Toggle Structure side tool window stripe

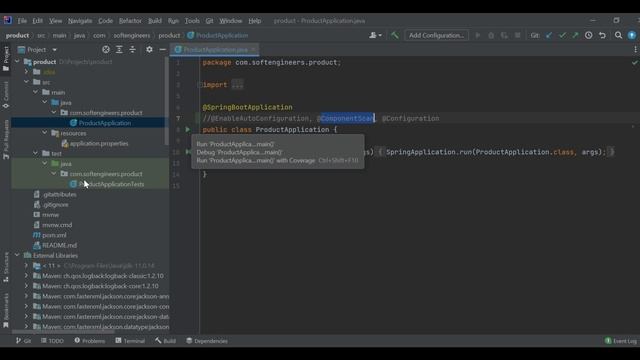coord(6,267)
